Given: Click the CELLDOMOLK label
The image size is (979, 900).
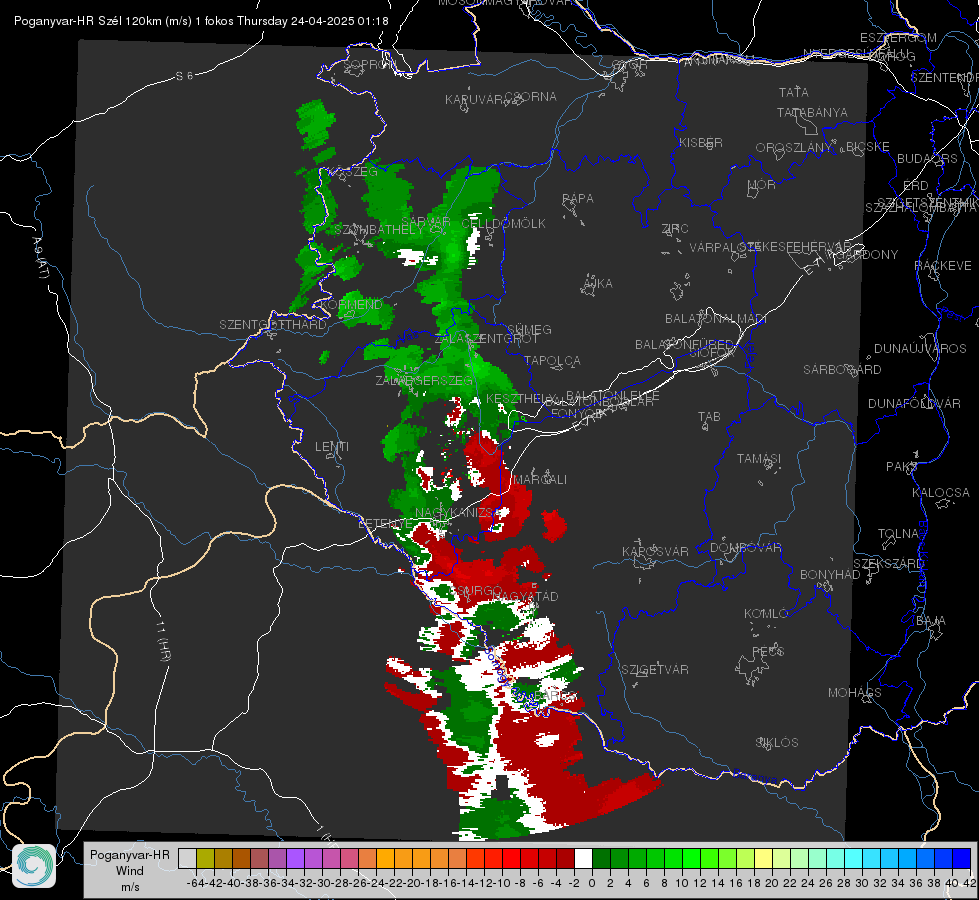Looking at the screenshot, I should (503, 224).
